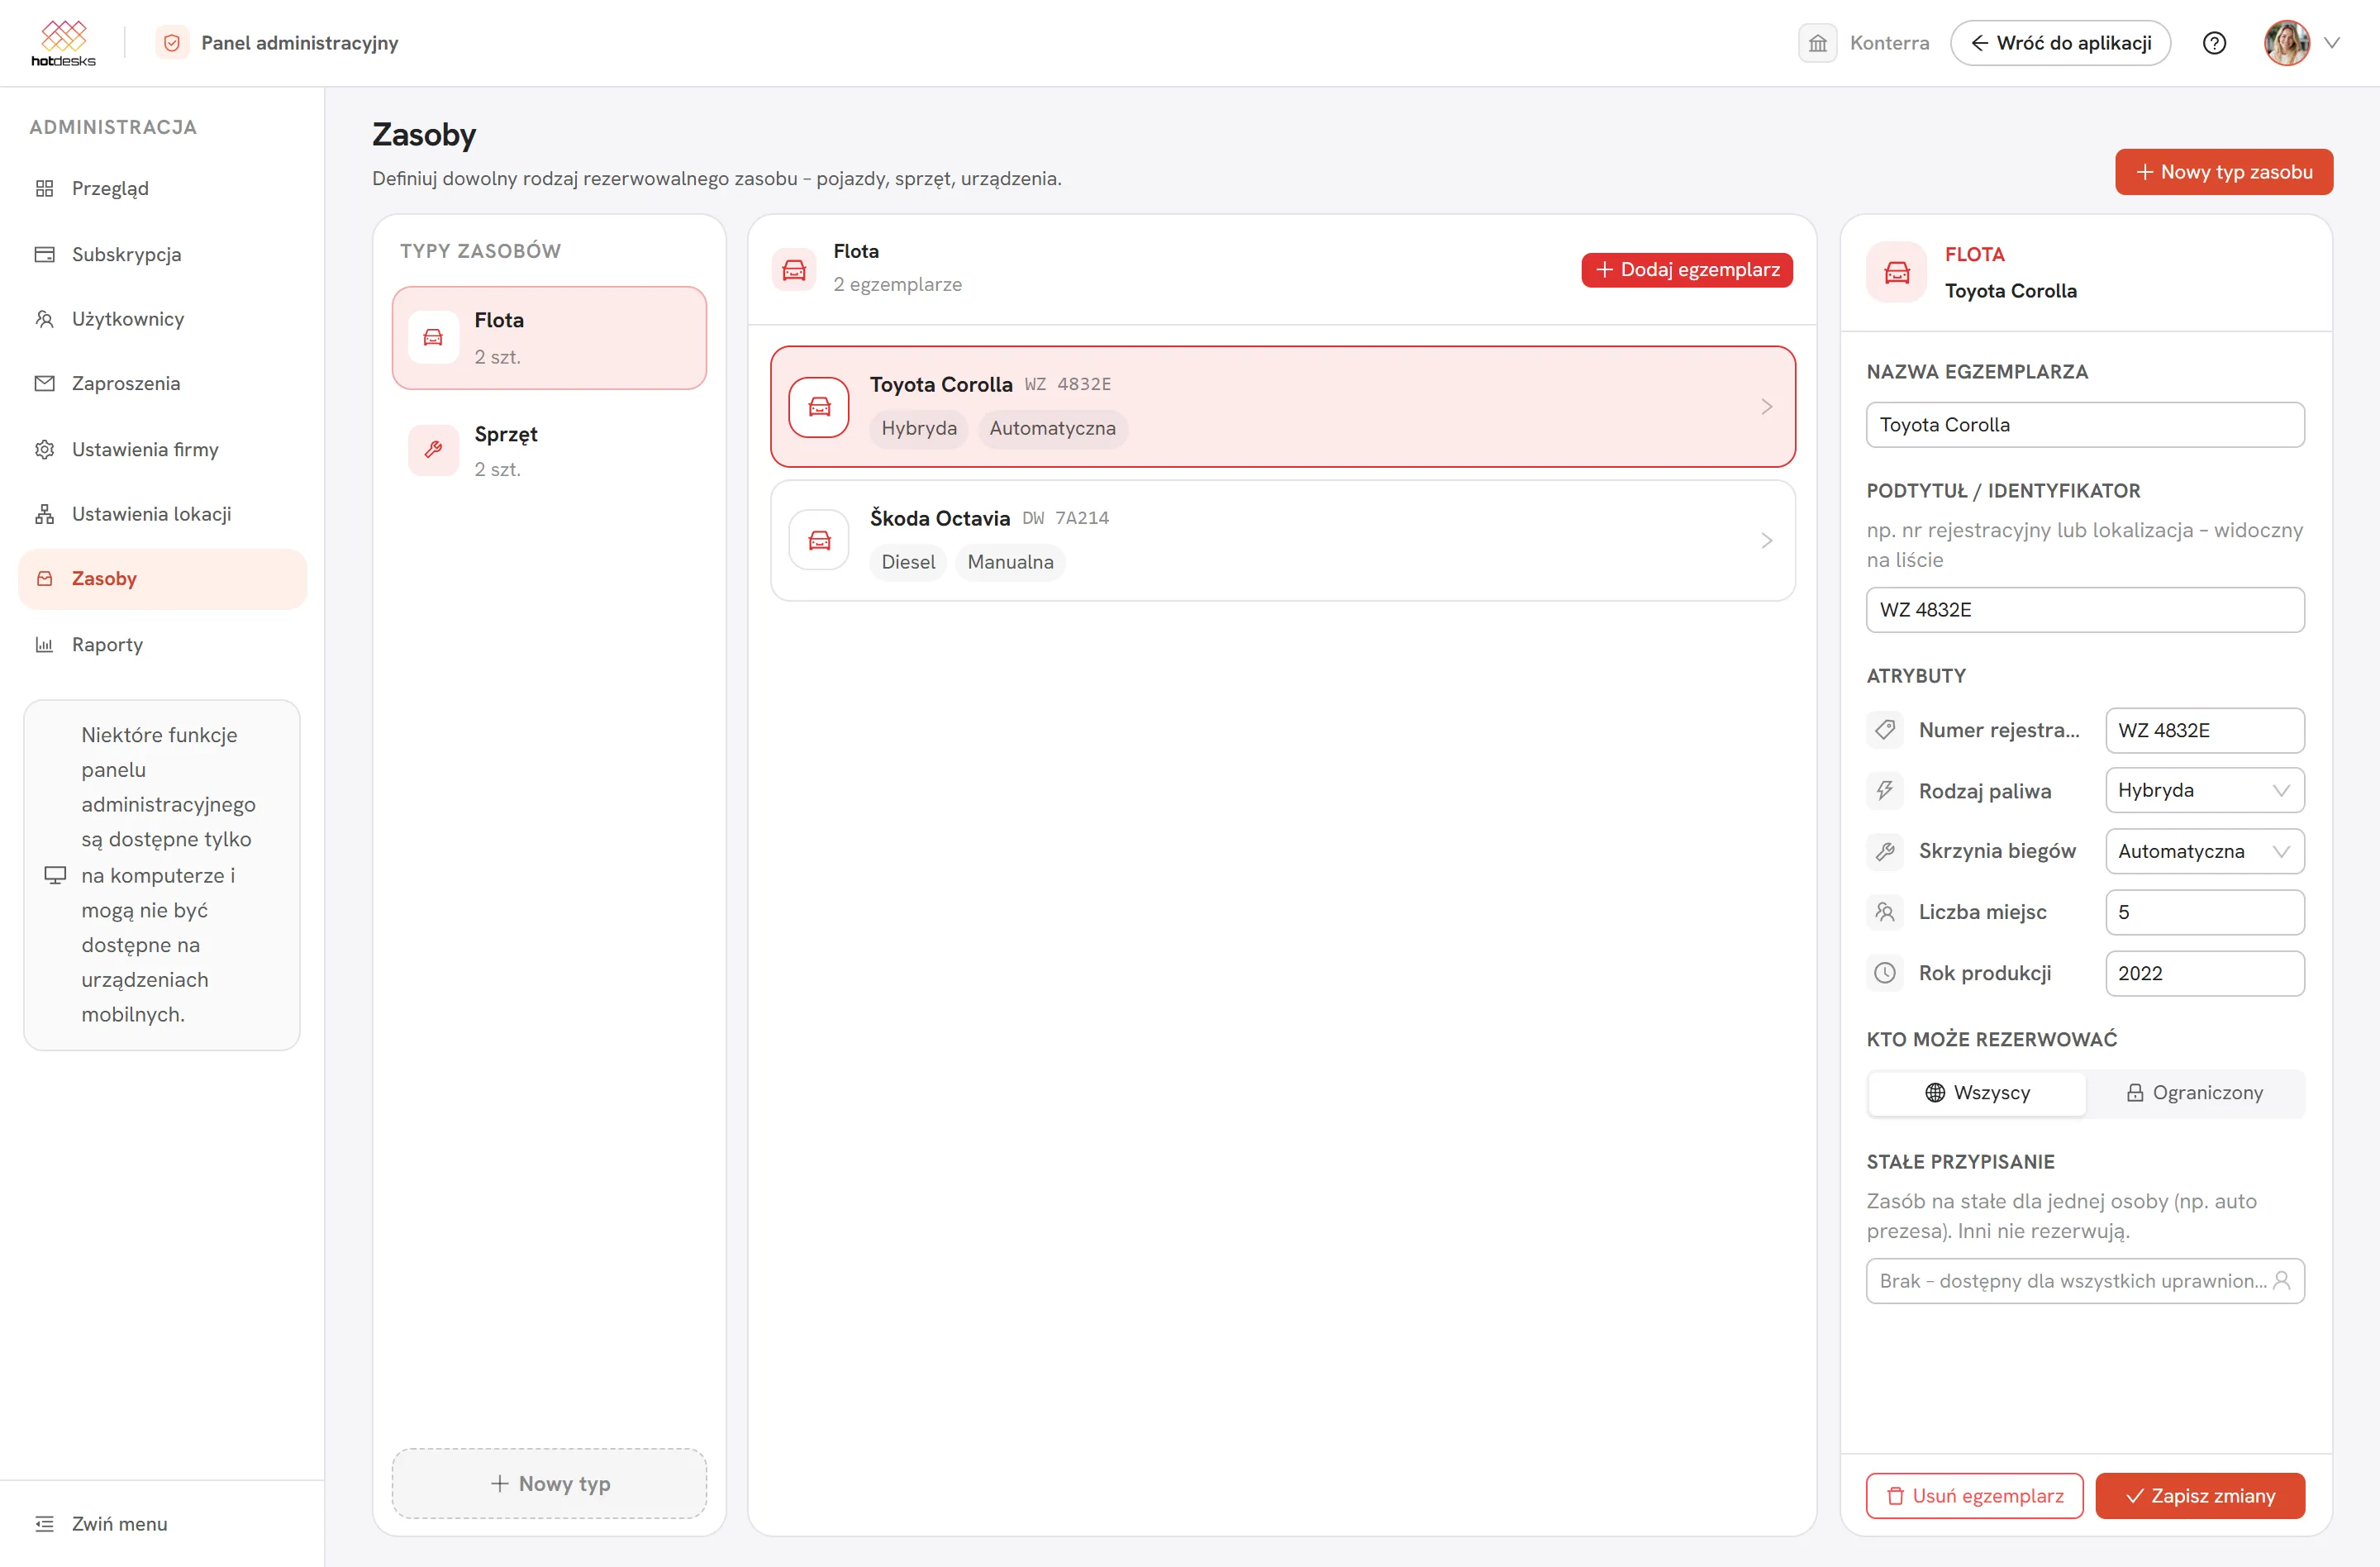Expand the Škoda Octavia row chevron

coord(1766,541)
